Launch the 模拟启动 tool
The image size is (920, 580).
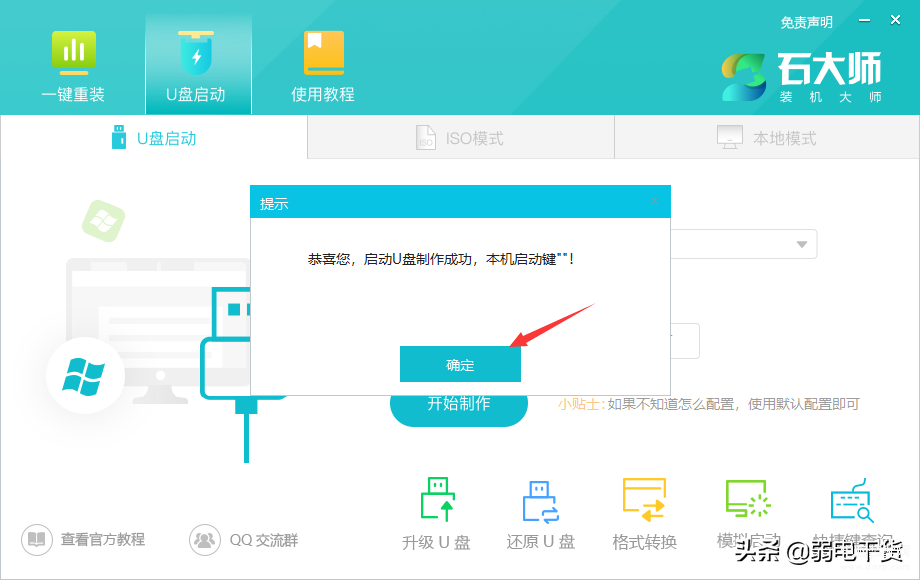pos(748,514)
